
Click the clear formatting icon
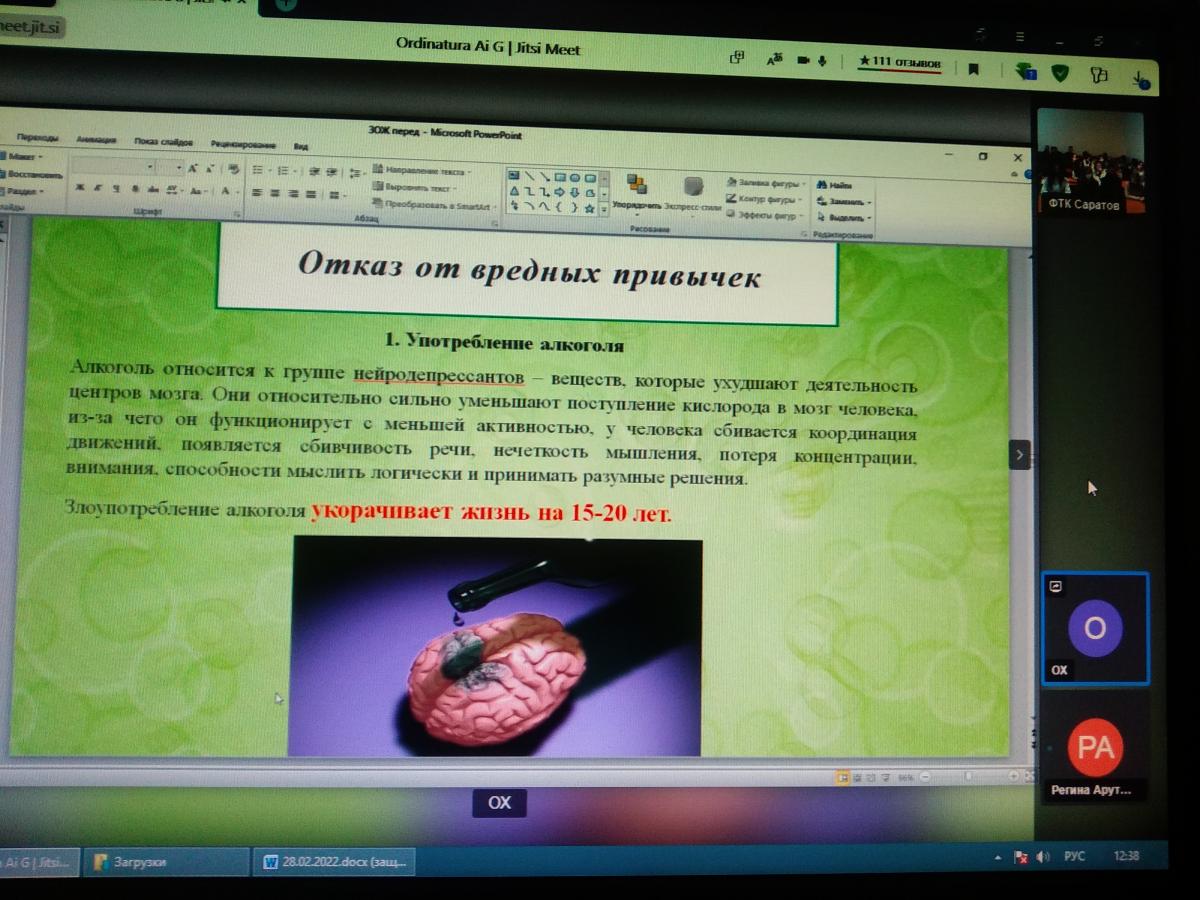[234, 170]
